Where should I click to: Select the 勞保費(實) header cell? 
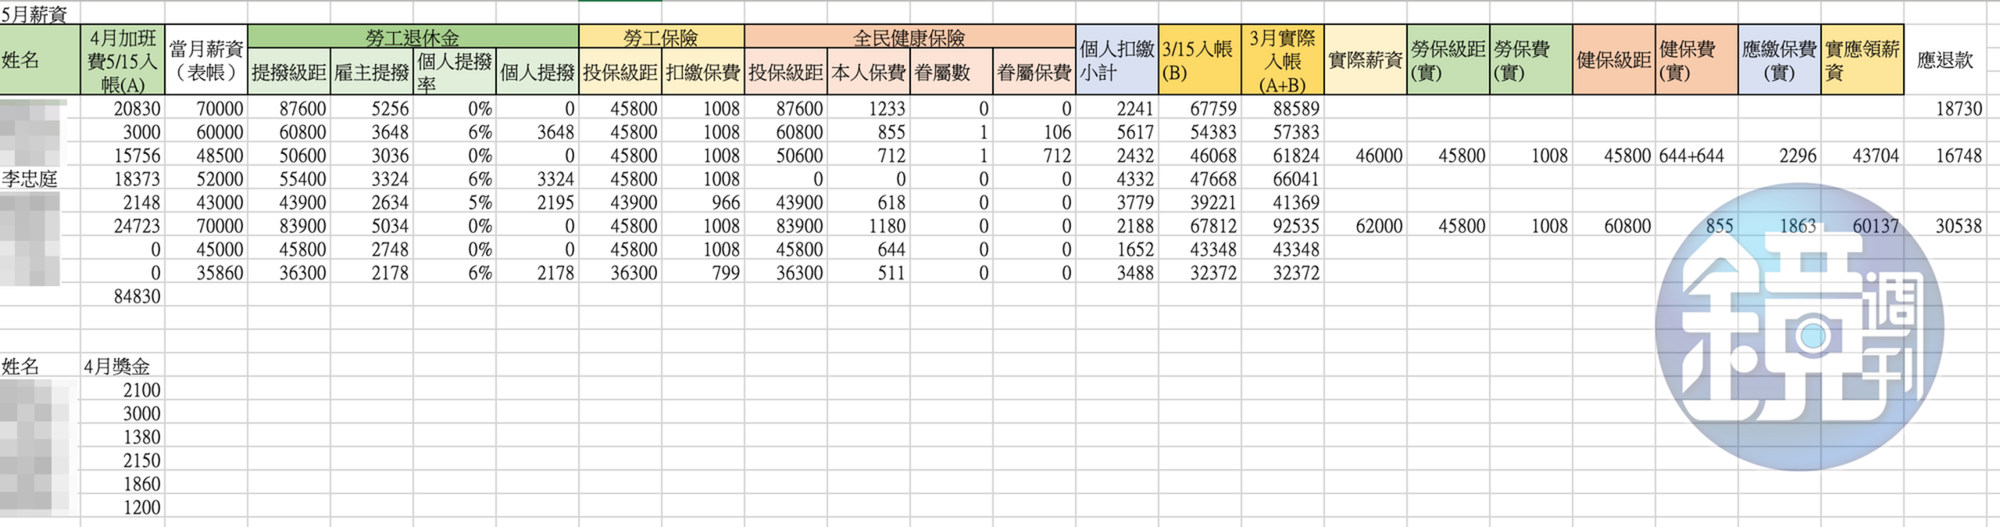[1530, 60]
